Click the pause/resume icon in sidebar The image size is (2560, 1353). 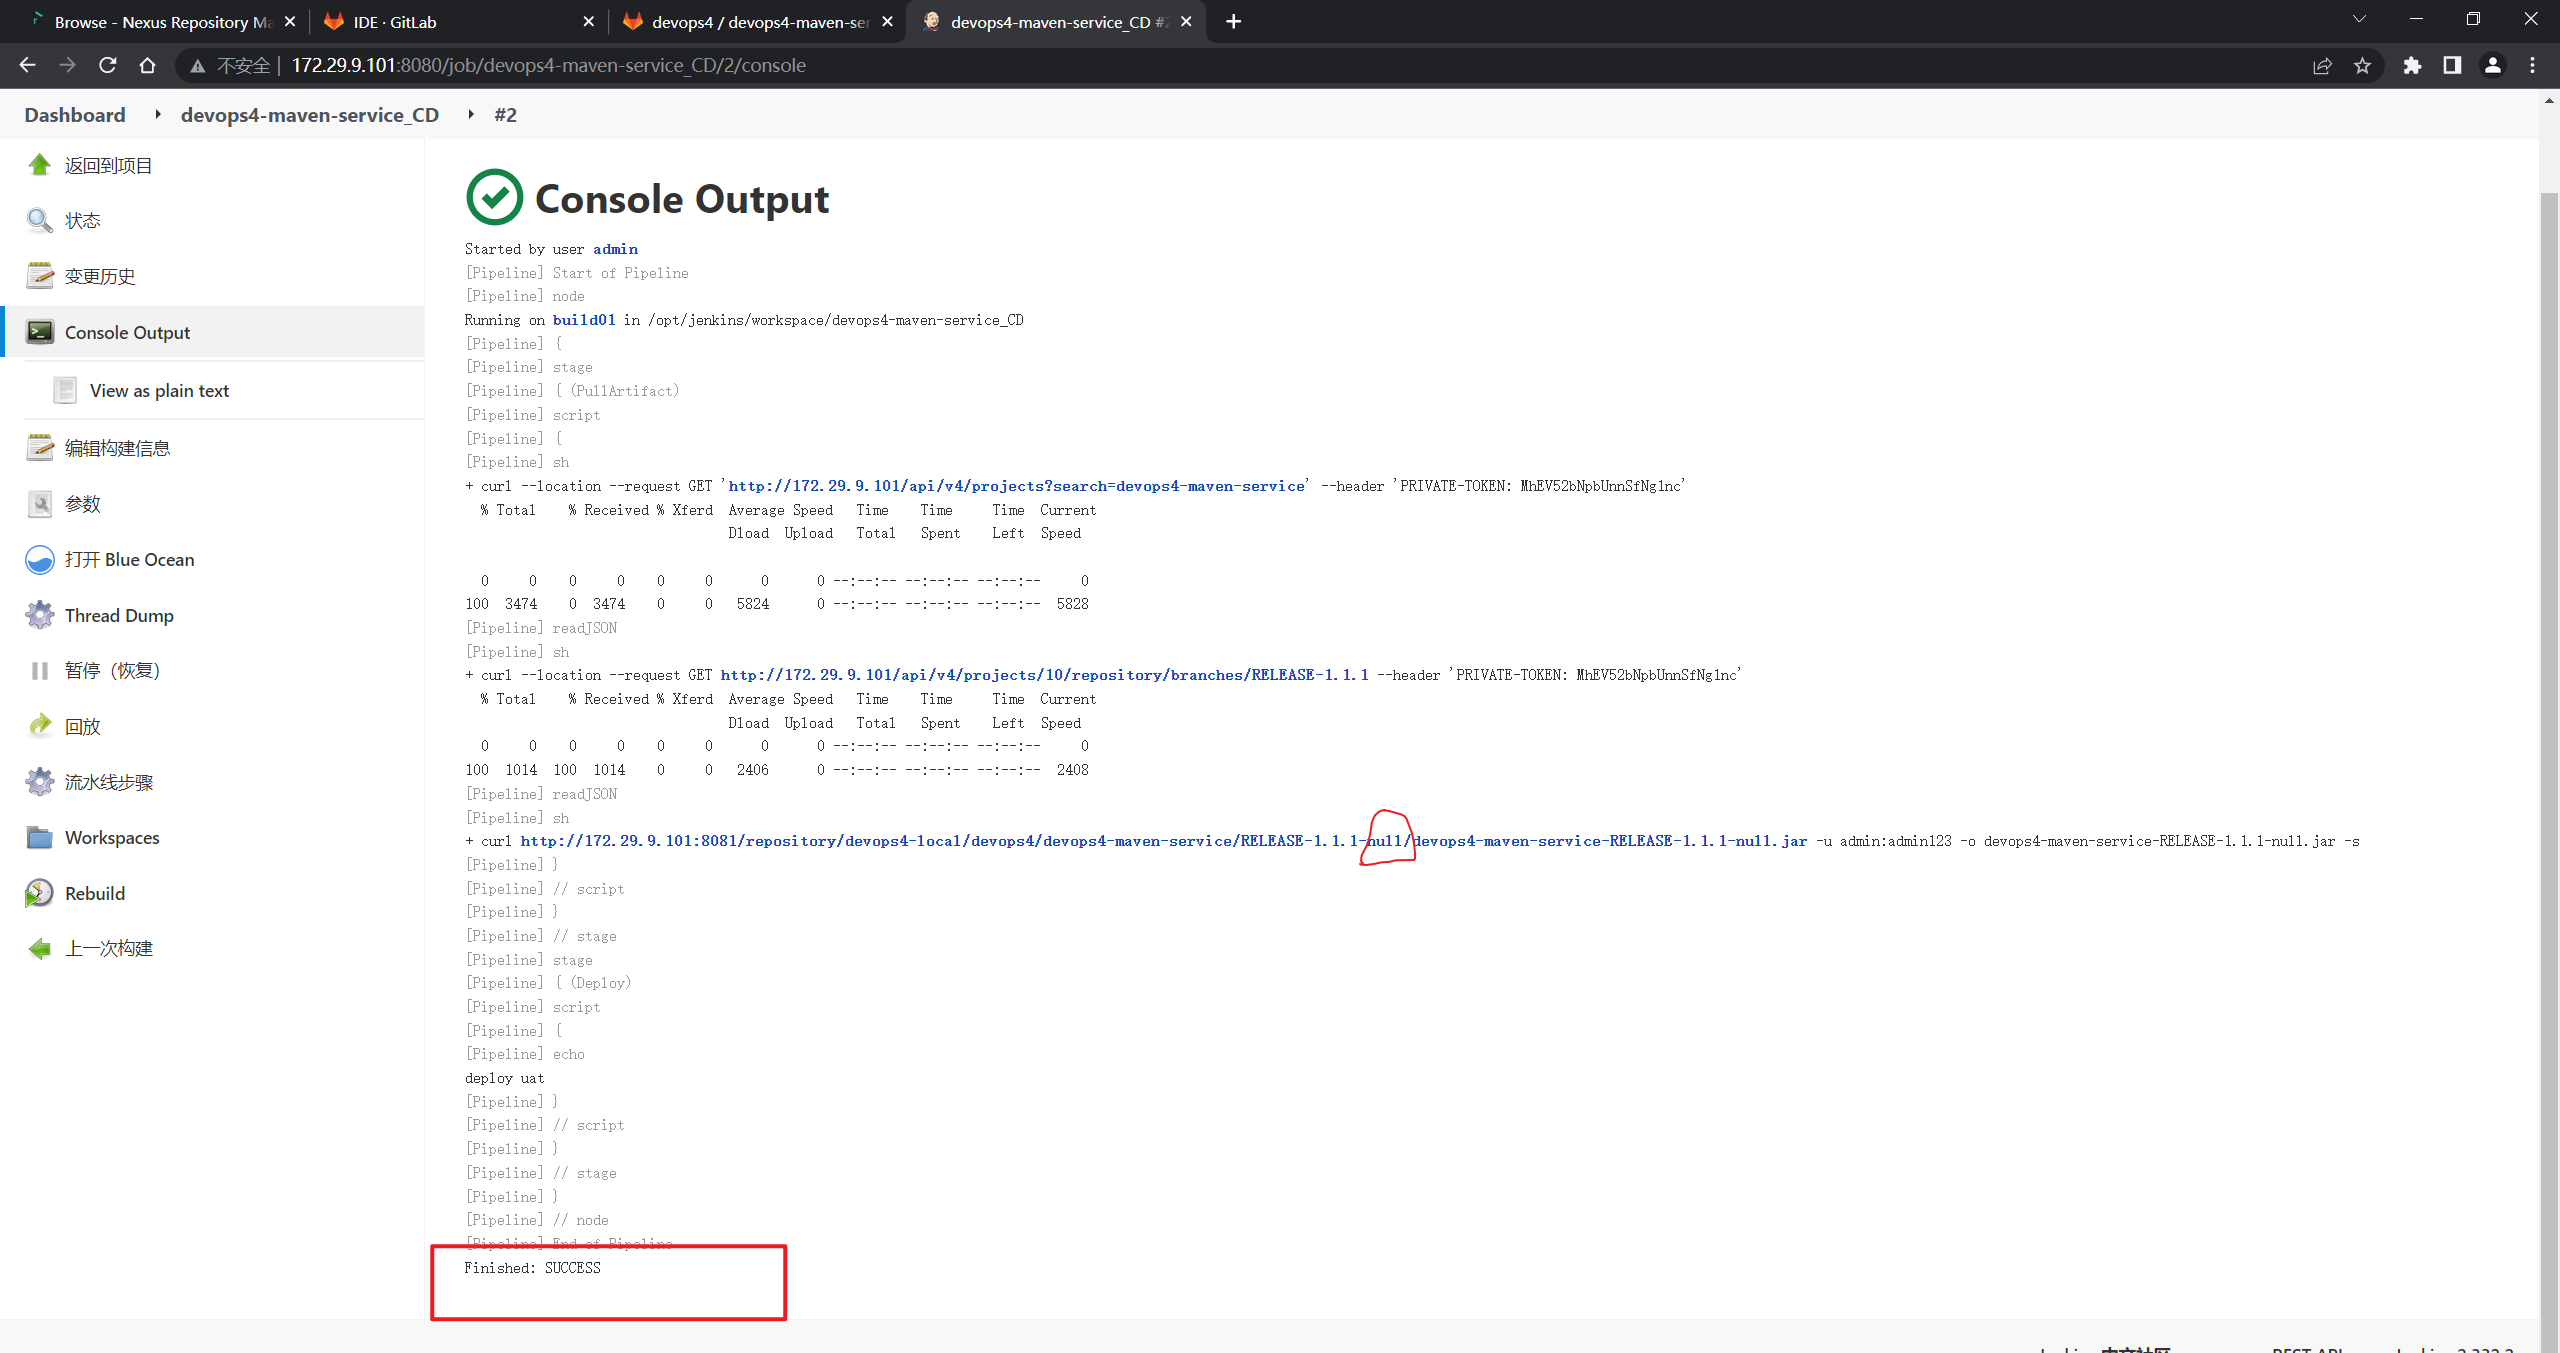39,671
